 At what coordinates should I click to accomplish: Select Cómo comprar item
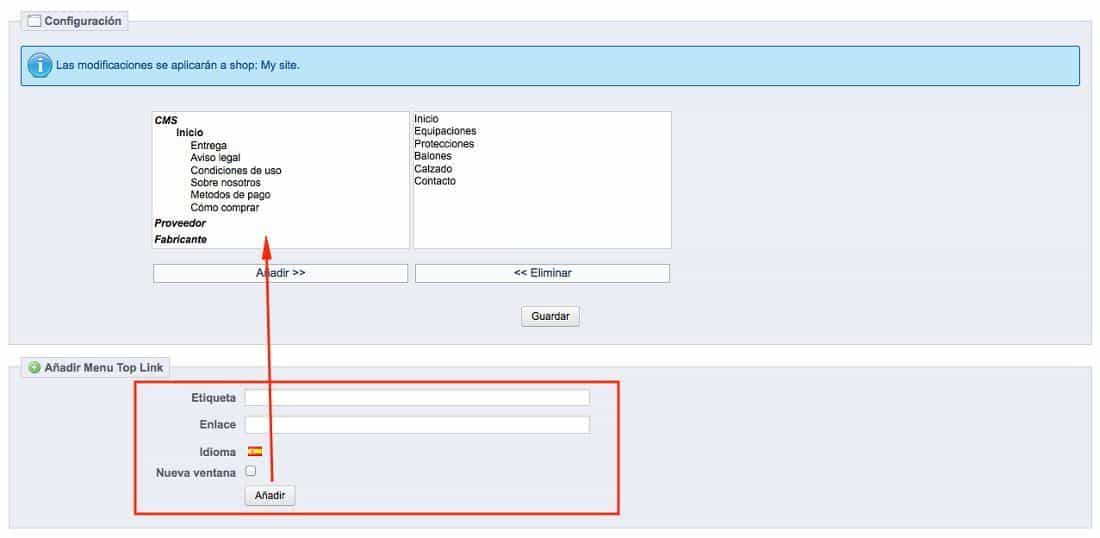pyautogui.click(x=224, y=208)
